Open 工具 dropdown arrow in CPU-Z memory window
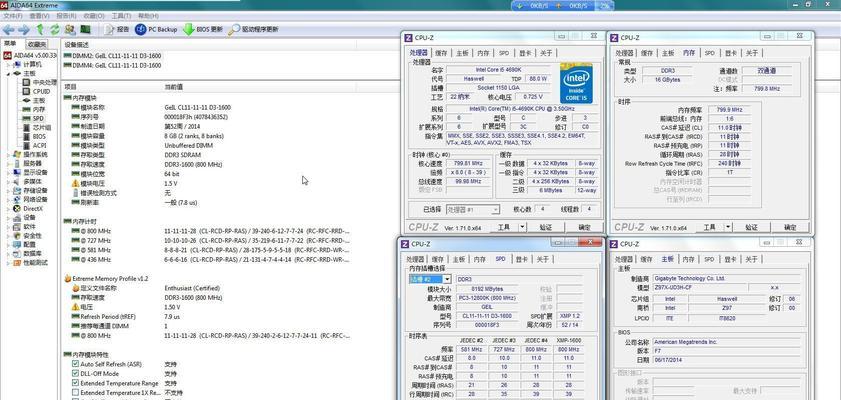Screen dimensions: 841x400 coord(729,227)
